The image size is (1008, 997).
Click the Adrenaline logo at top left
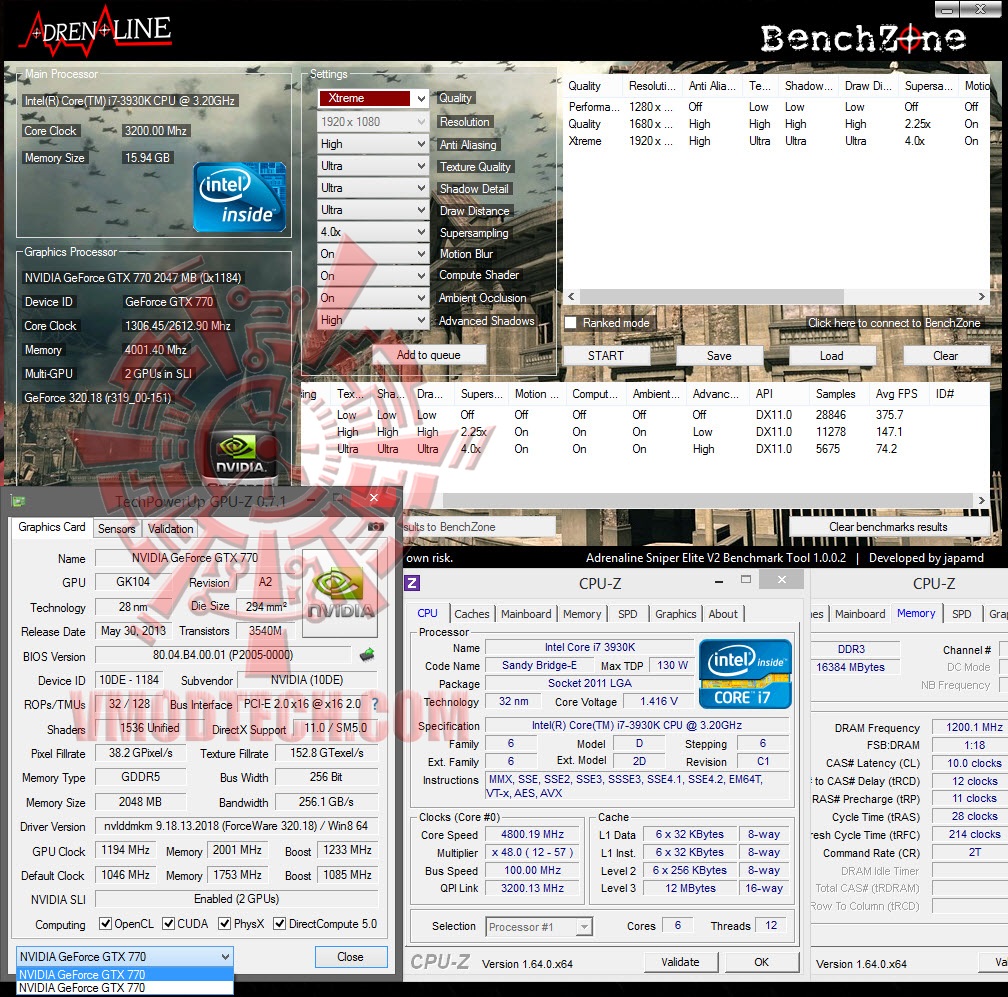(x=98, y=30)
